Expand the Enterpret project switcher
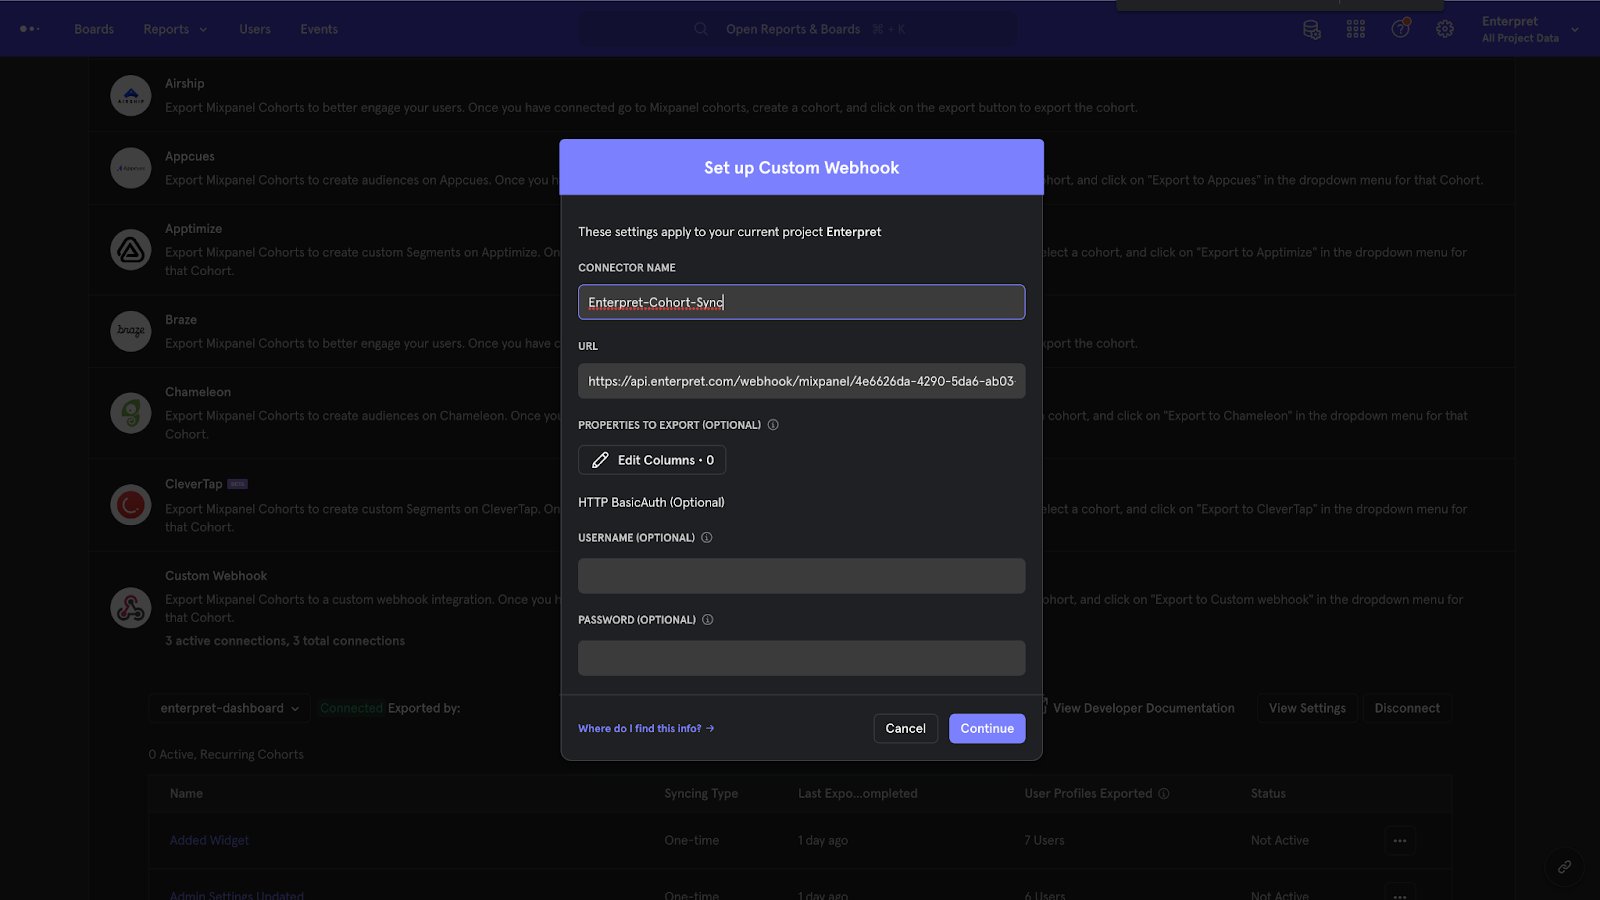 tap(1530, 29)
